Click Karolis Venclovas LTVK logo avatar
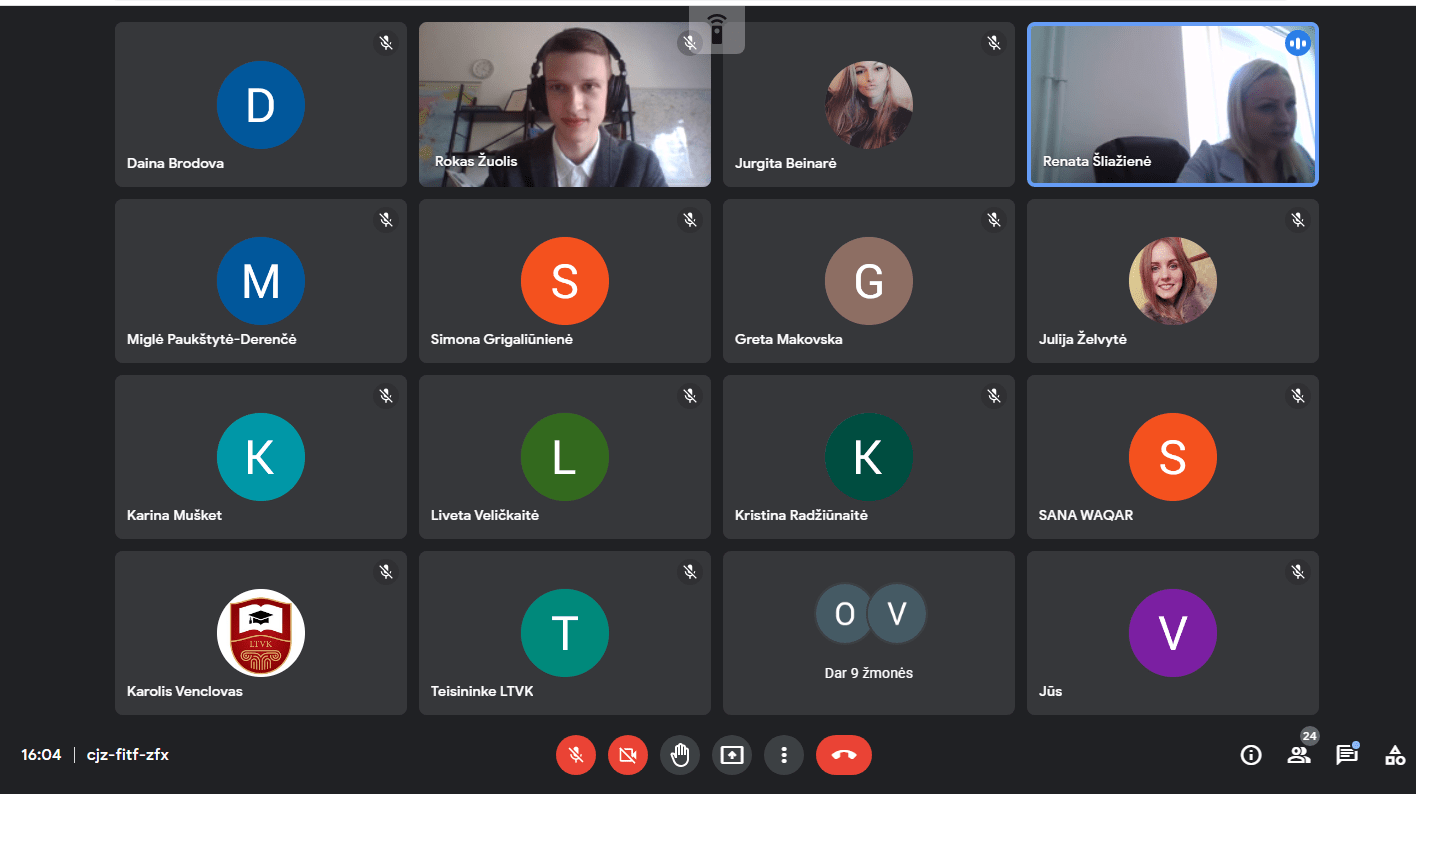 click(261, 633)
